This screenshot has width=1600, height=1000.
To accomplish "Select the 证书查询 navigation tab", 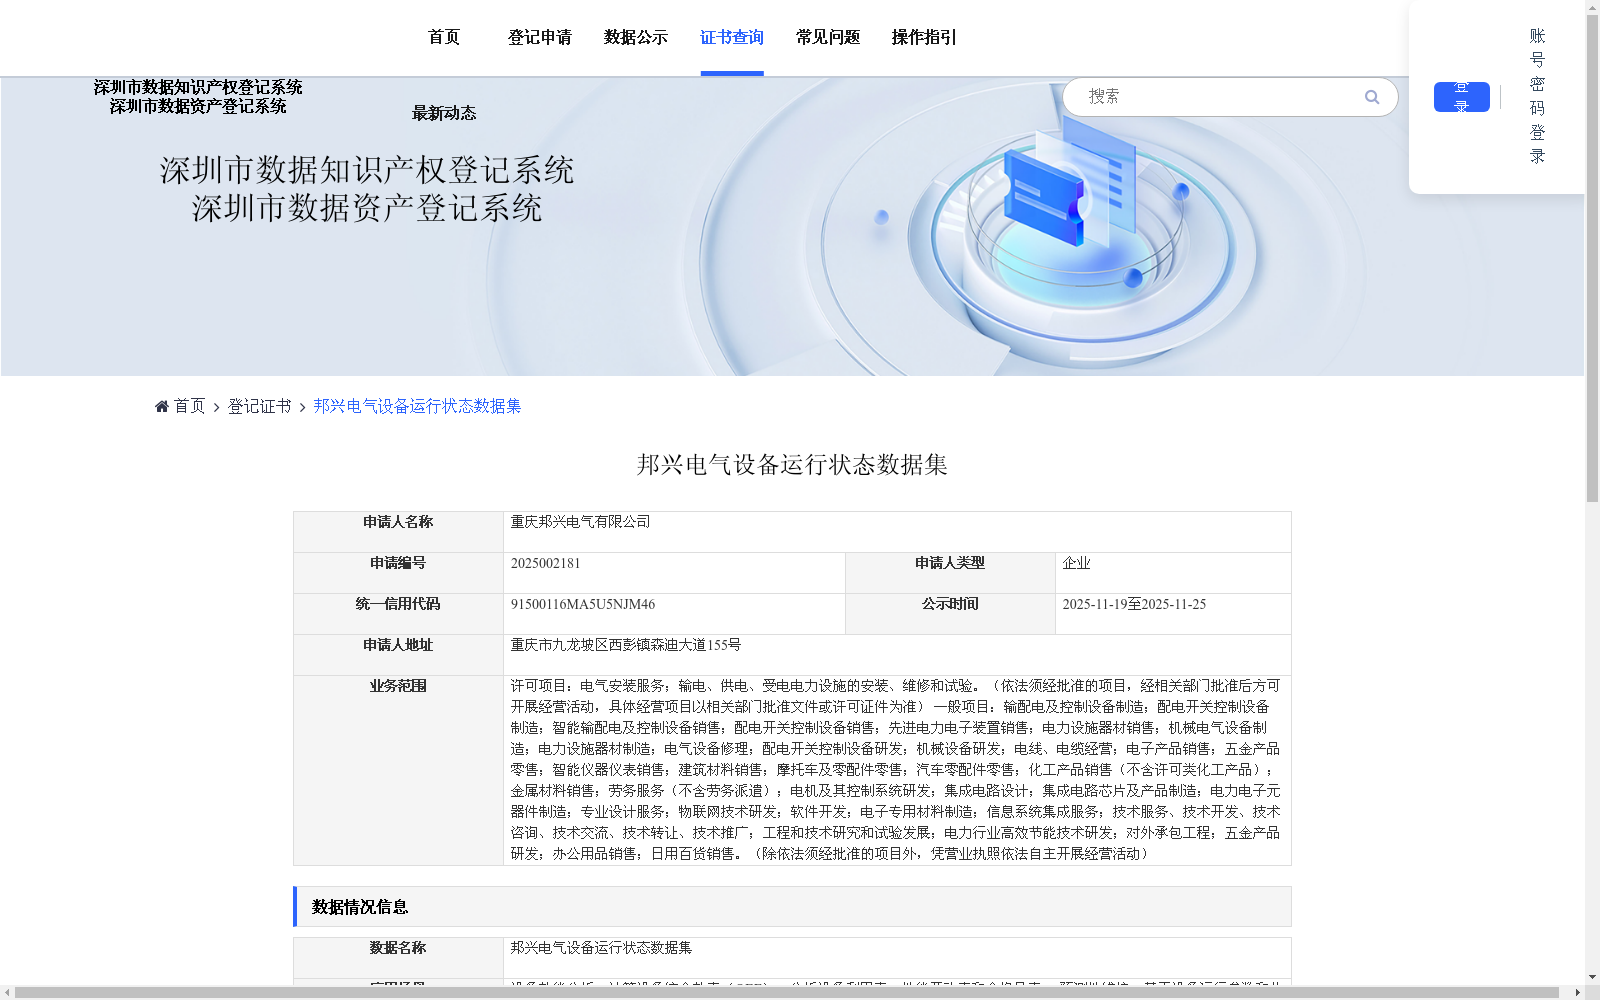I will (732, 37).
